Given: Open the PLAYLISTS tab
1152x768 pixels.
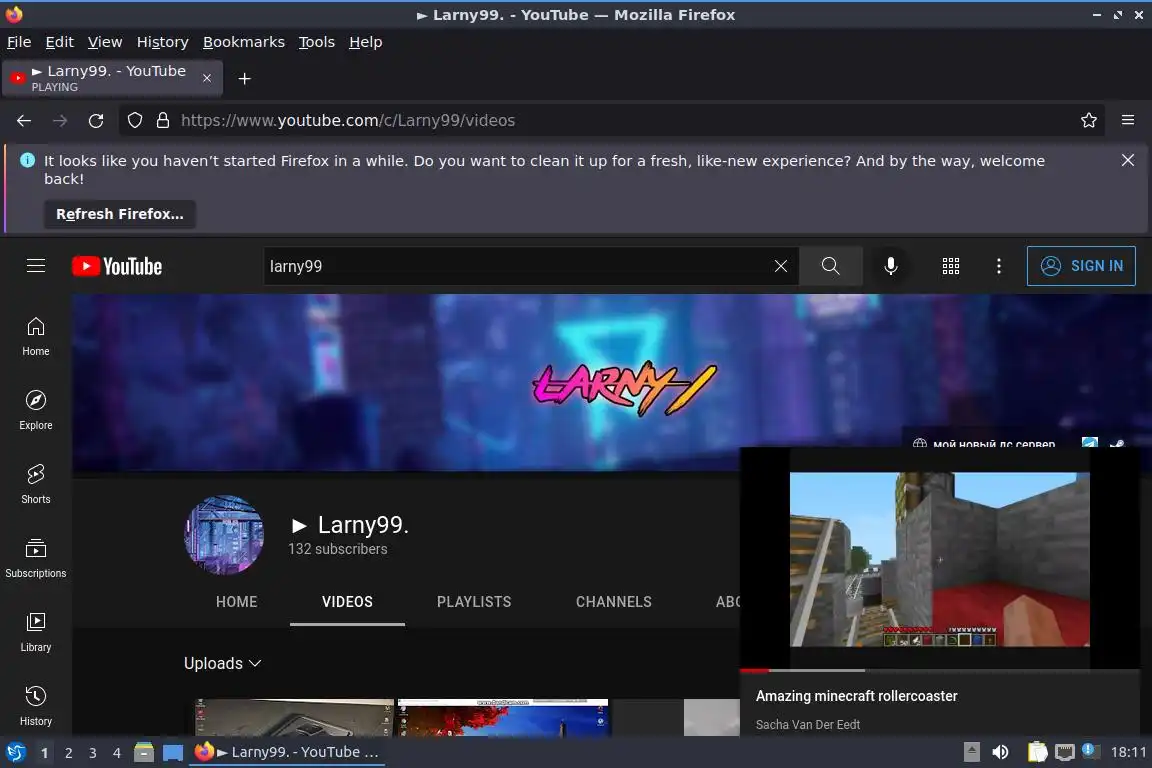Looking at the screenshot, I should tap(474, 602).
